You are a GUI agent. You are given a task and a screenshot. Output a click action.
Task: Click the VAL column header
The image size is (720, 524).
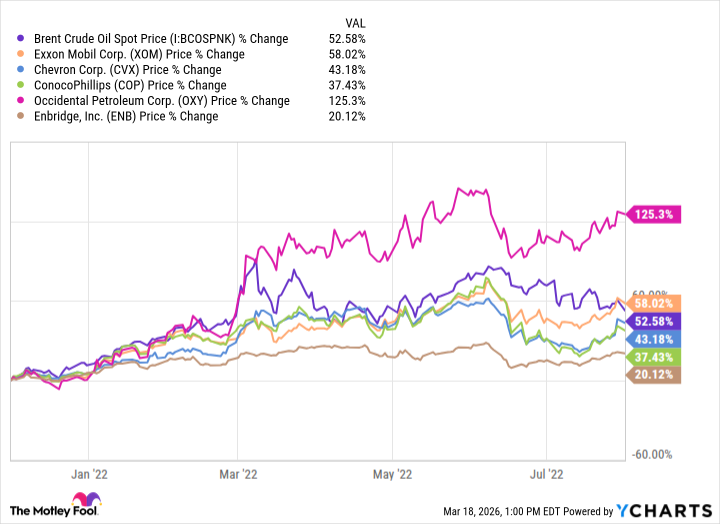353,24
